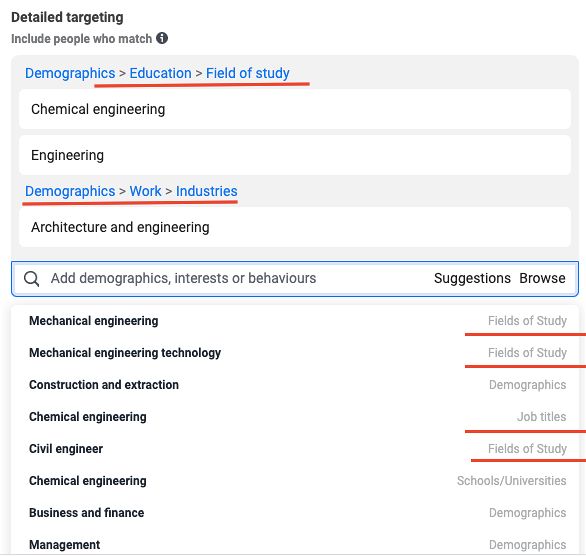Click the magnifier search icon
Image resolution: width=586 pixels, height=556 pixels.
(31, 279)
